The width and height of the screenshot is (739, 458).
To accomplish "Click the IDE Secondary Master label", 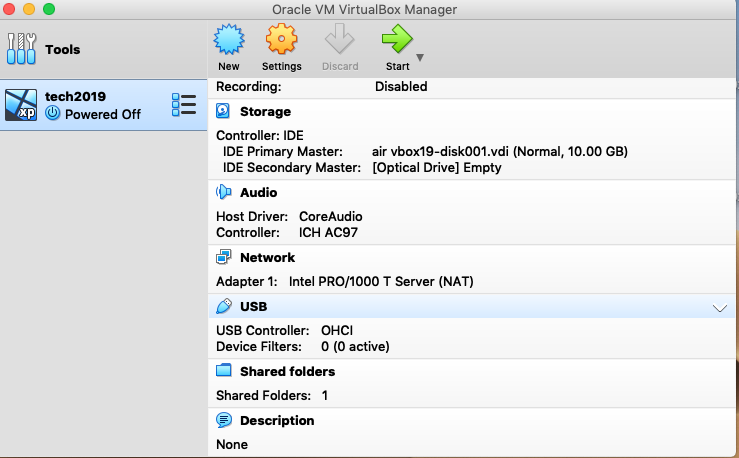I will [292, 168].
